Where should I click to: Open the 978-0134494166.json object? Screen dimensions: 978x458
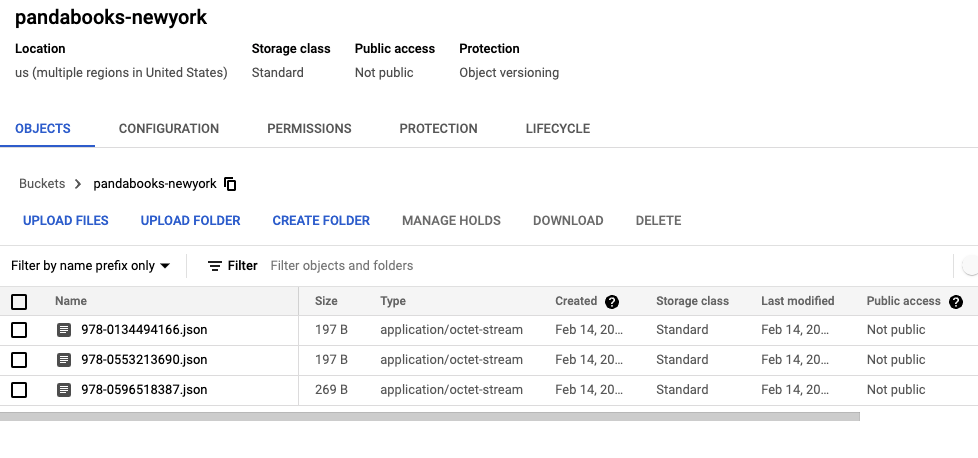pyautogui.click(x=144, y=330)
